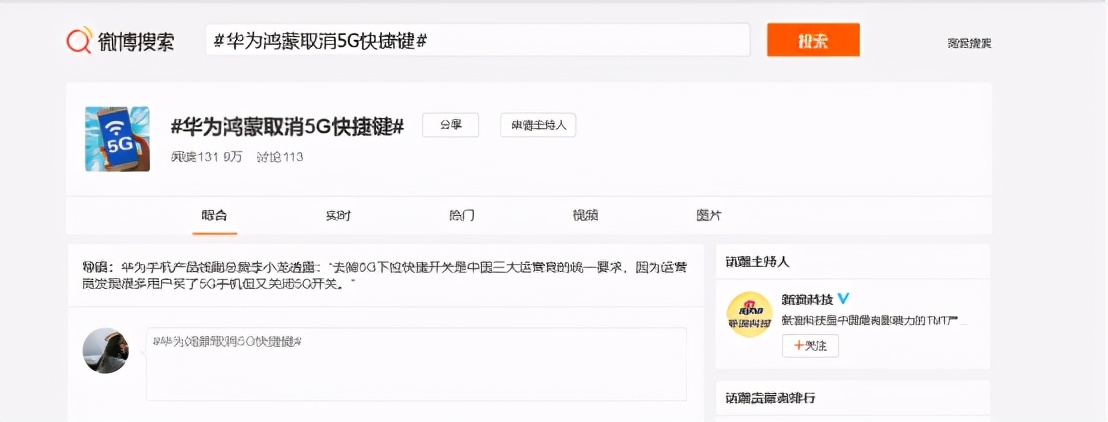The image size is (1108, 422).
Task: Switch to the second (real-time) tab
Action: point(338,216)
